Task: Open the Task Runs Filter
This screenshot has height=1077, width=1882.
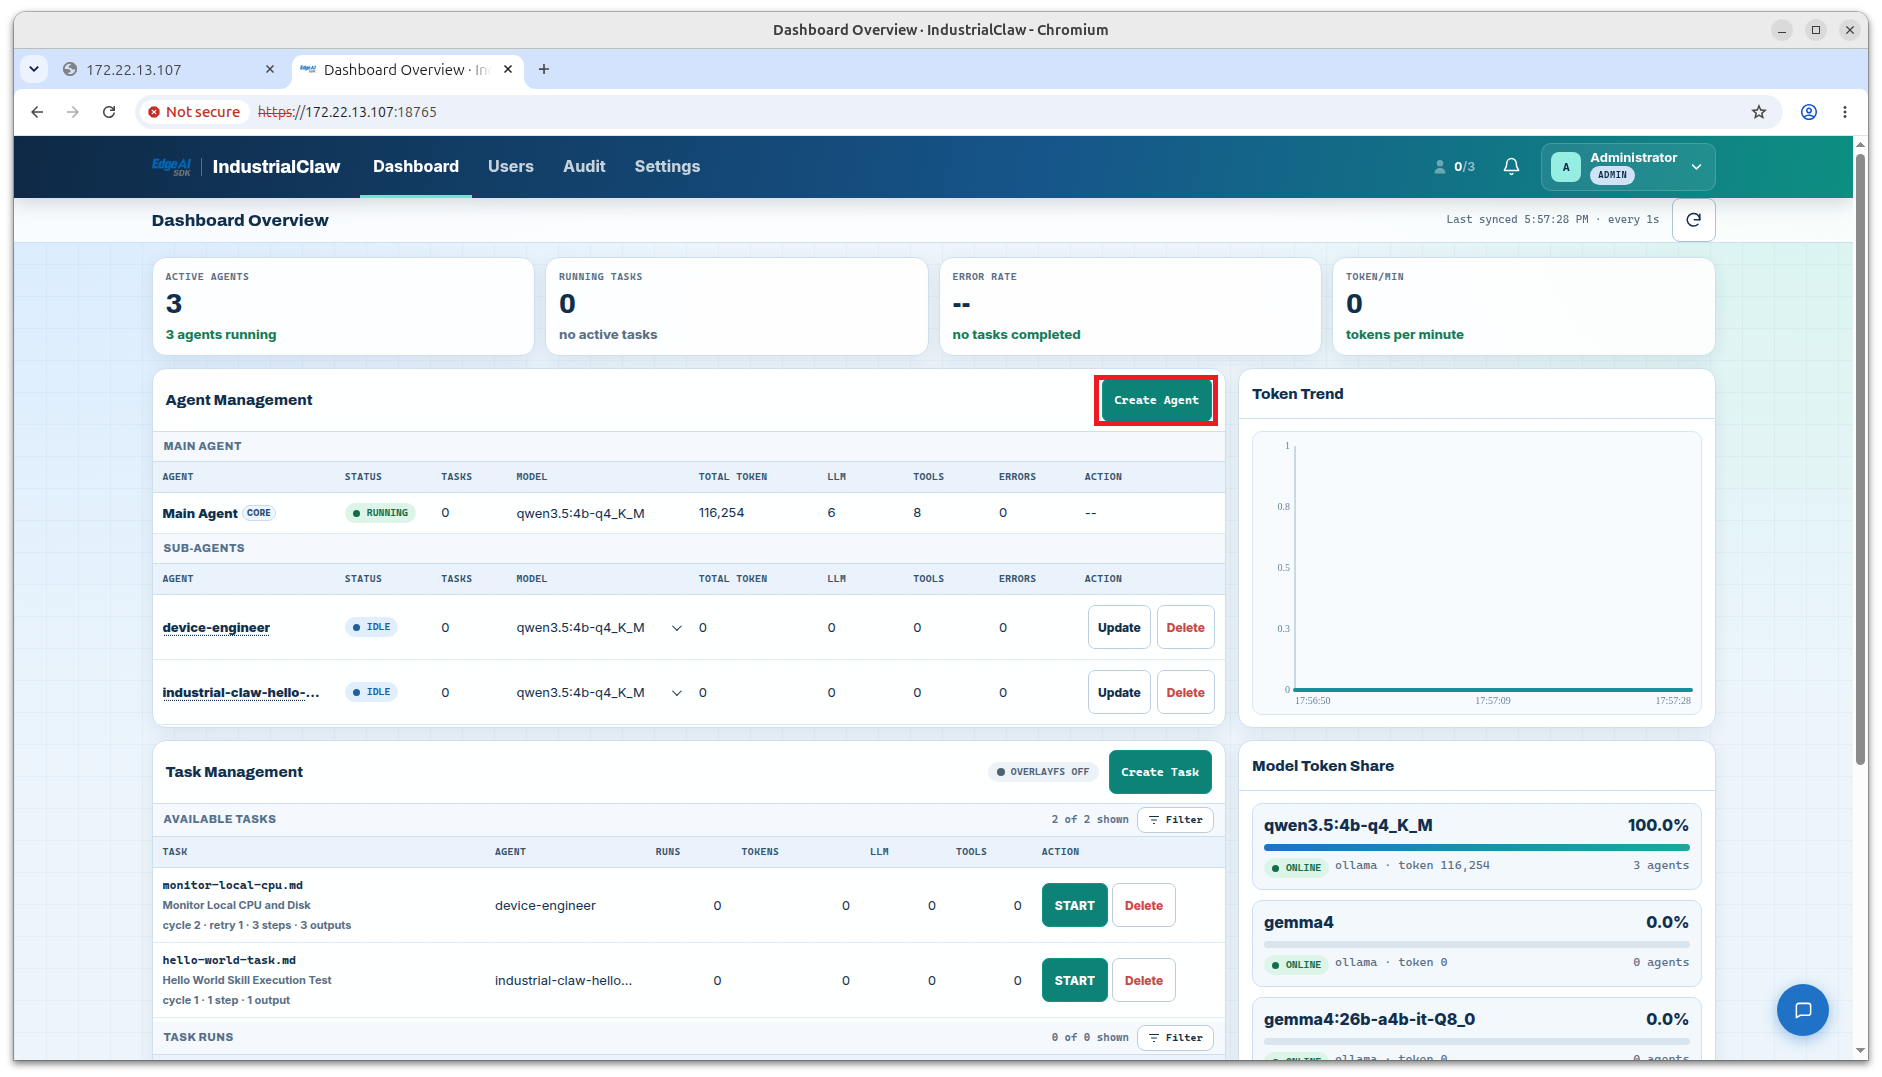Action: (1175, 1038)
